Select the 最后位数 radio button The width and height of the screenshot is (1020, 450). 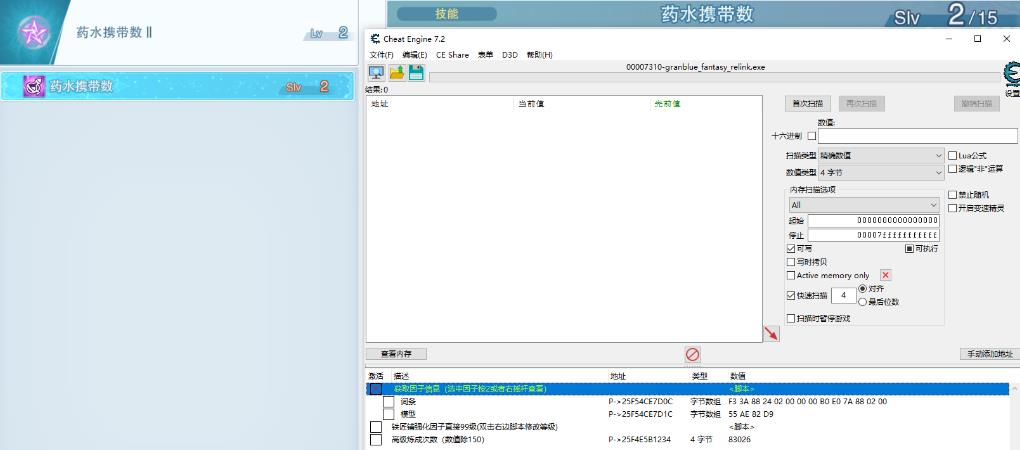(863, 302)
